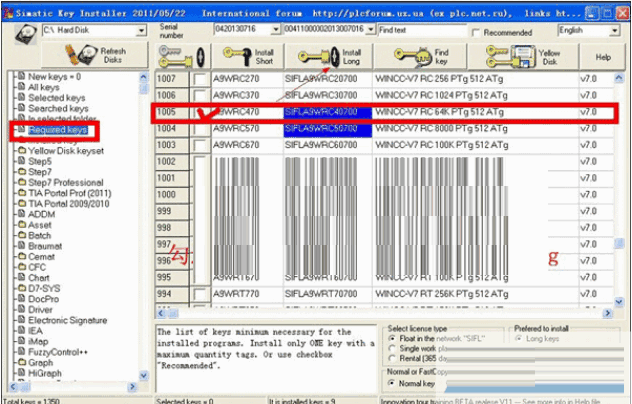Click the Help button
The height and width of the screenshot is (404, 632).
pyautogui.click(x=603, y=57)
